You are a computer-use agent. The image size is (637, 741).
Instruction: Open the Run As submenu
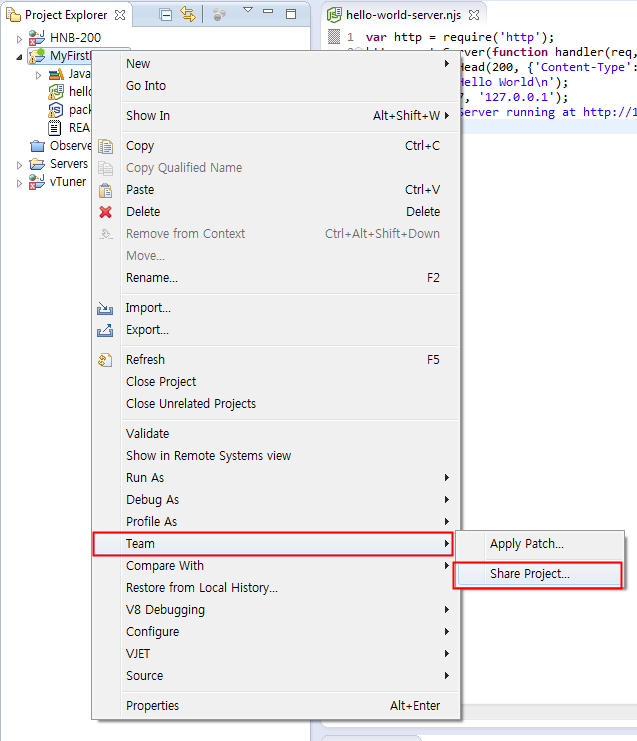click(276, 478)
